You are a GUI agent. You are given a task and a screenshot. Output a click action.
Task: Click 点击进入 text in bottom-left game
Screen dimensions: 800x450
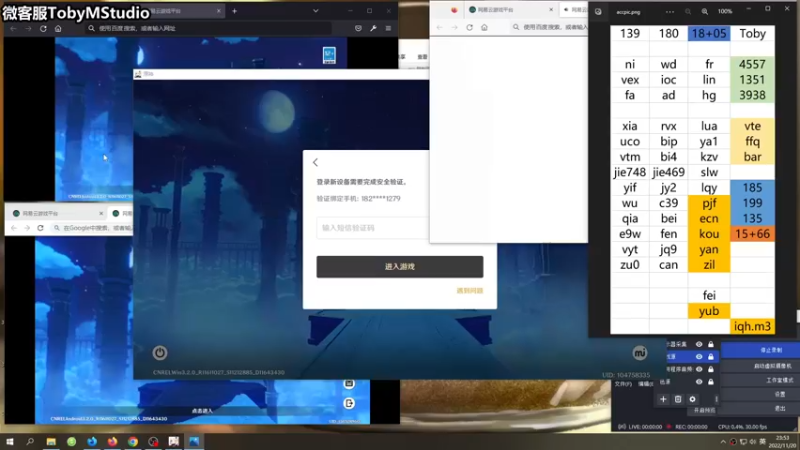coord(202,411)
